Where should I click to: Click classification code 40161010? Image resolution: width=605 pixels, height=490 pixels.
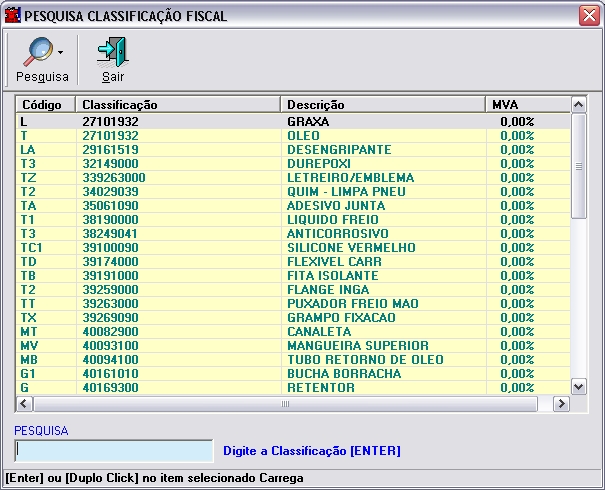[110, 373]
